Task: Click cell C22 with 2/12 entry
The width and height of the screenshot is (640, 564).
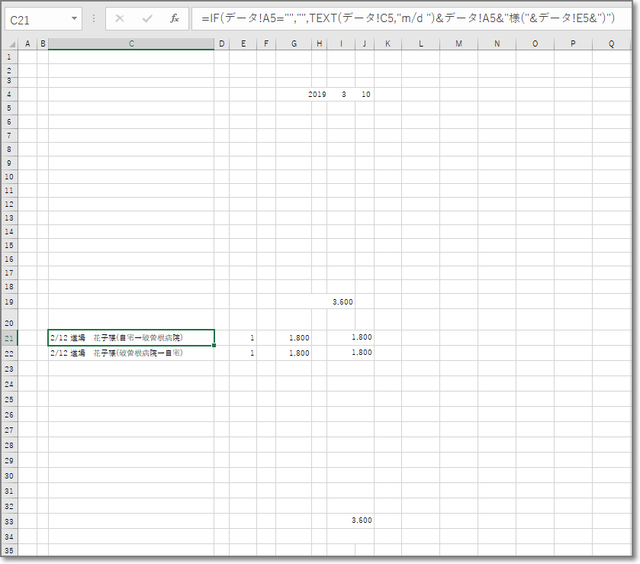Action: (x=131, y=353)
